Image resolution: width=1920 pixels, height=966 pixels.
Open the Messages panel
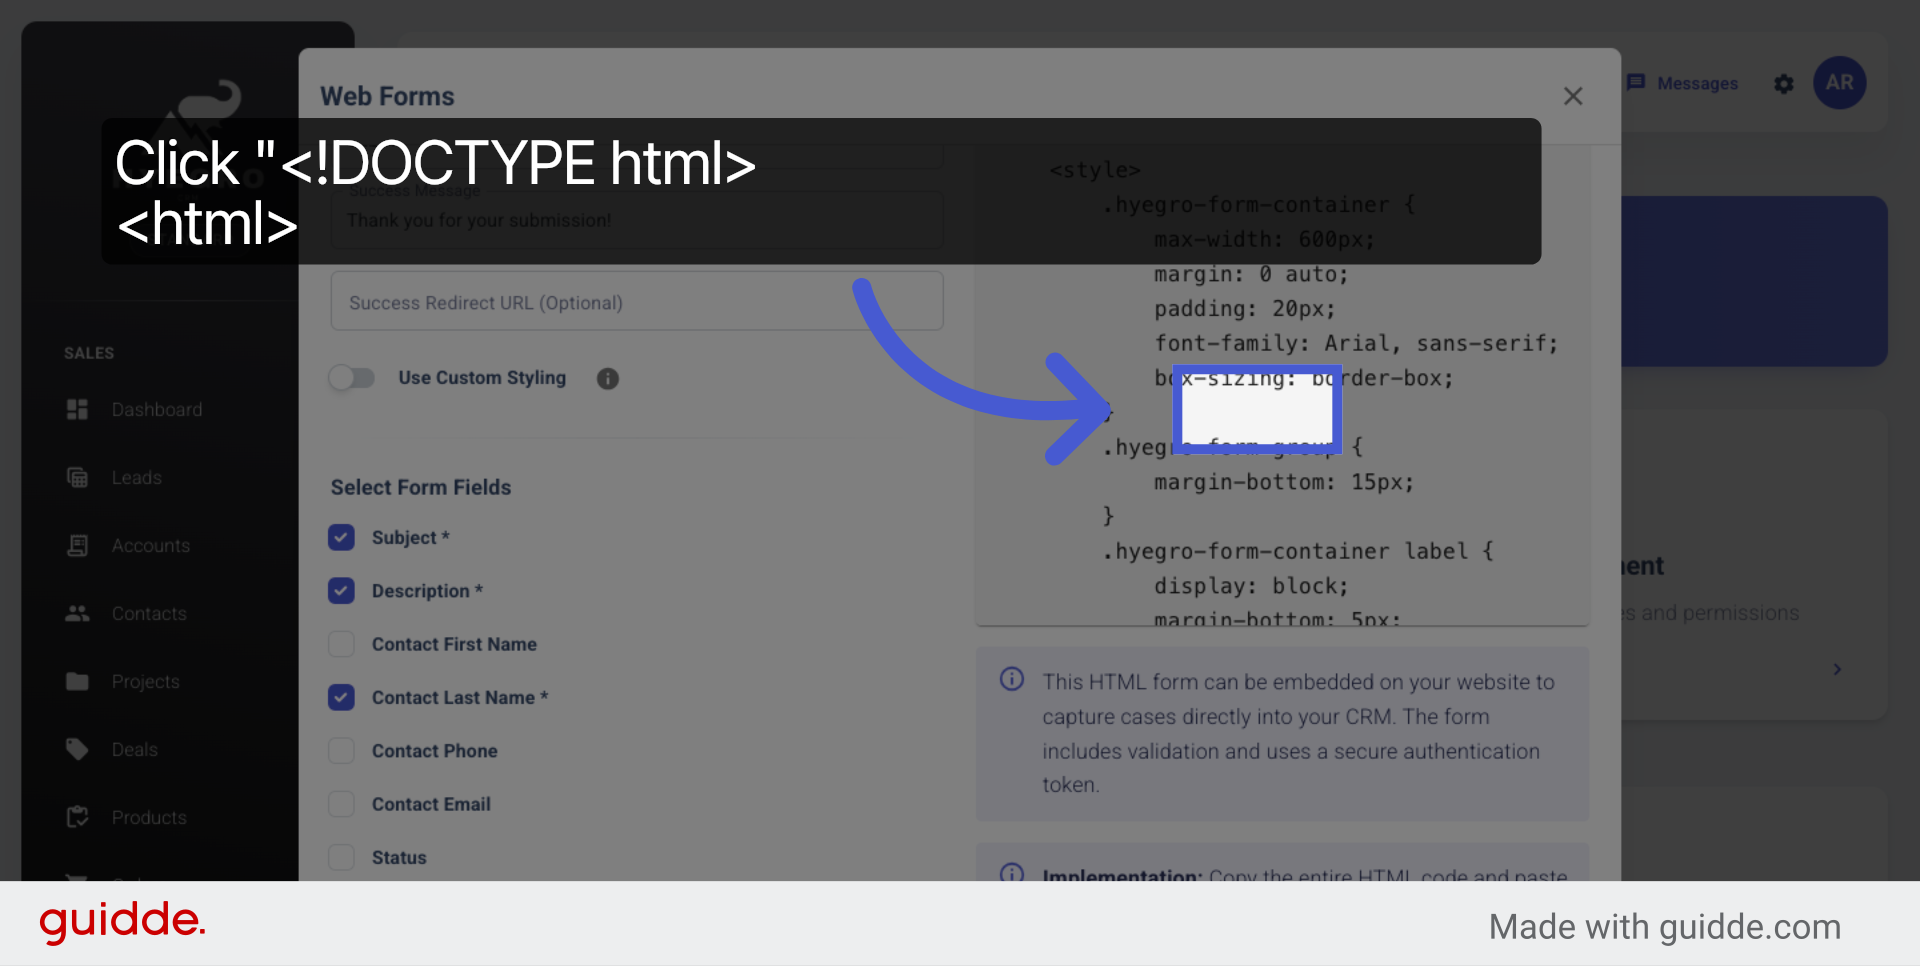[1684, 83]
